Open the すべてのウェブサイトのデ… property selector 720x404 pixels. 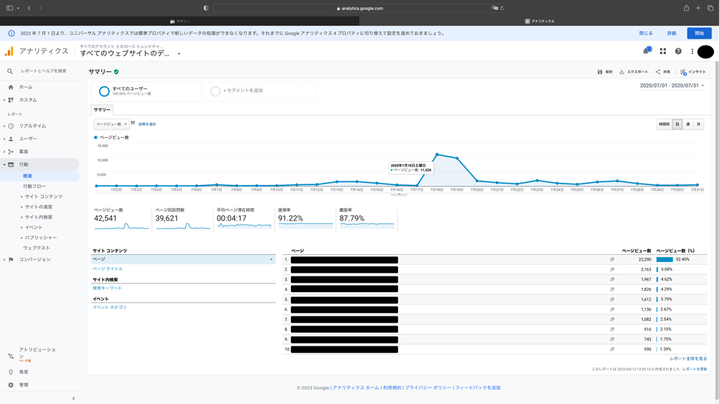point(130,53)
